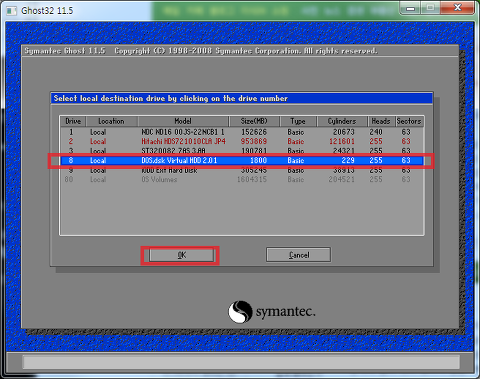The height and width of the screenshot is (379, 480).
Task: Select drive number 2 in the list
Action: (71, 141)
